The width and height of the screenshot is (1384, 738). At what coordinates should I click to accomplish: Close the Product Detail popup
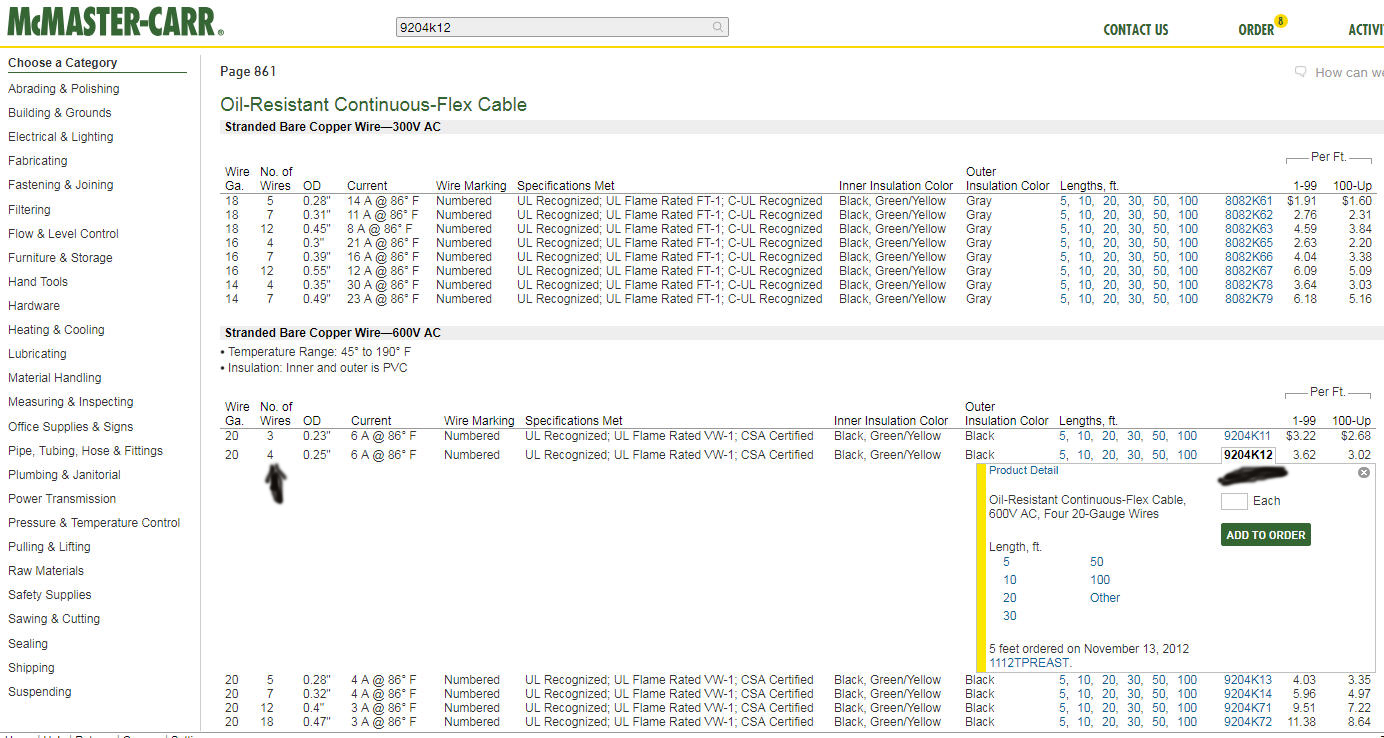click(1363, 472)
